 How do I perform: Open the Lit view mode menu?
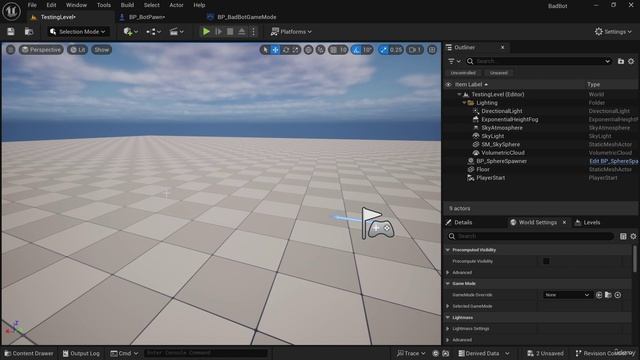click(x=78, y=50)
